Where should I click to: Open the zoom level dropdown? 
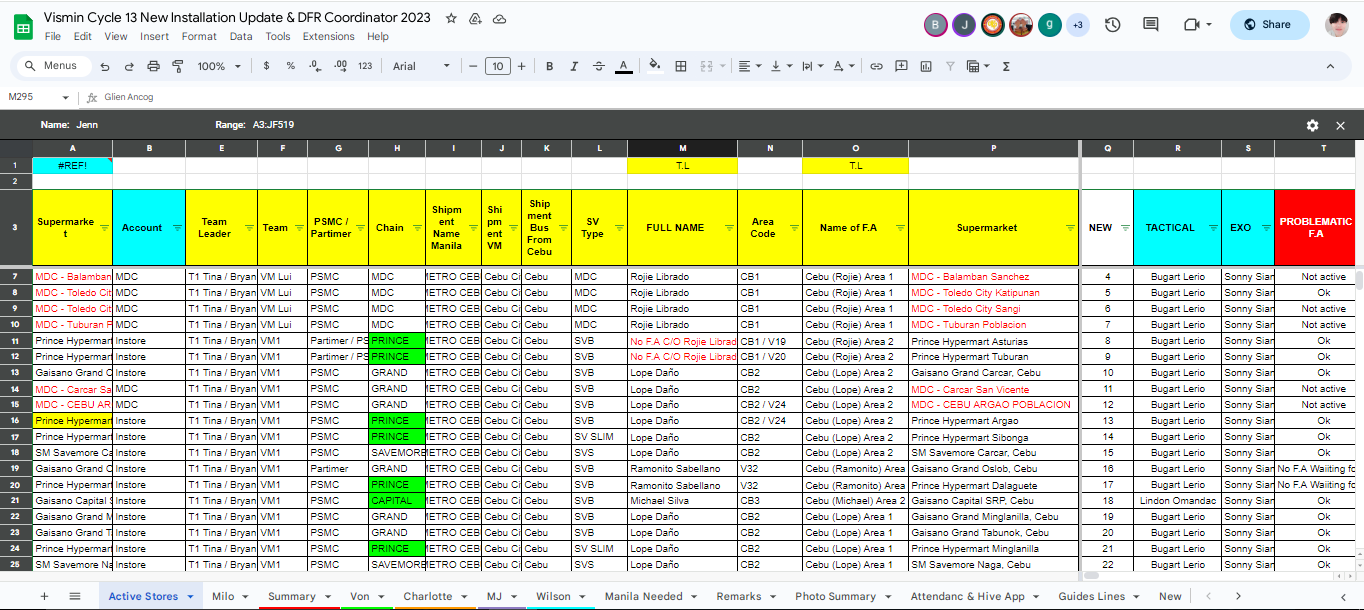click(217, 66)
